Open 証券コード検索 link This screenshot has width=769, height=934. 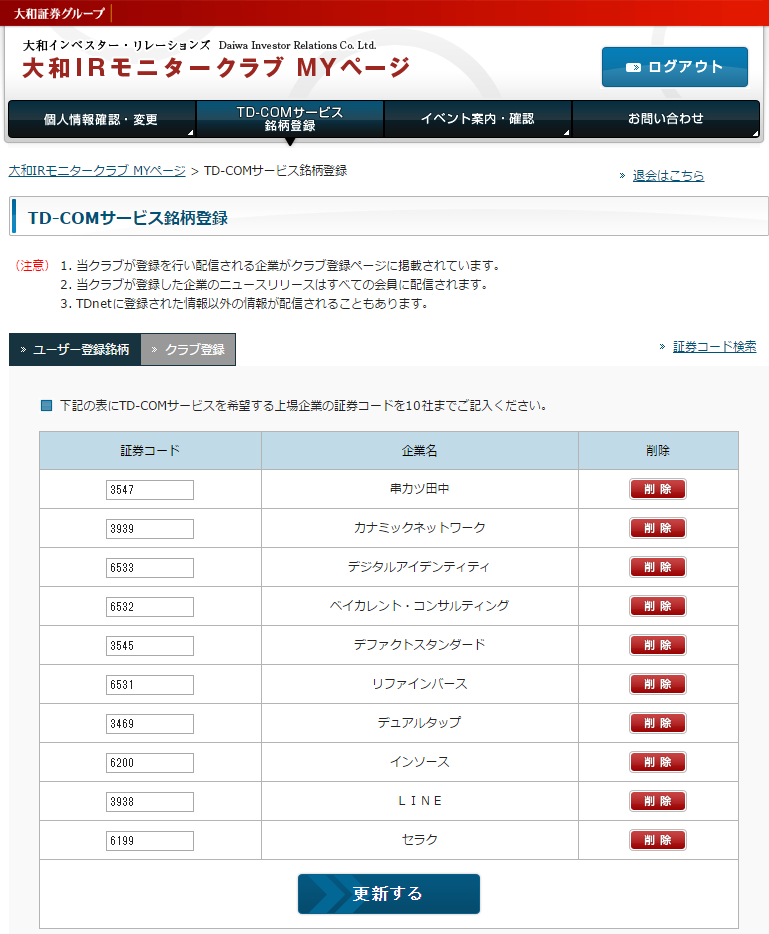coord(714,347)
